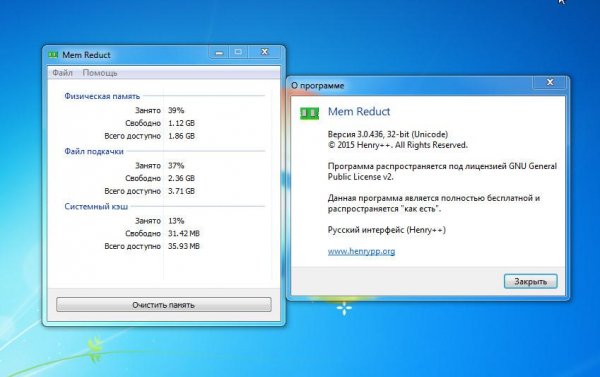Screen dimensions: 600x377
Task: Click the О программе dialog title
Action: pos(318,85)
